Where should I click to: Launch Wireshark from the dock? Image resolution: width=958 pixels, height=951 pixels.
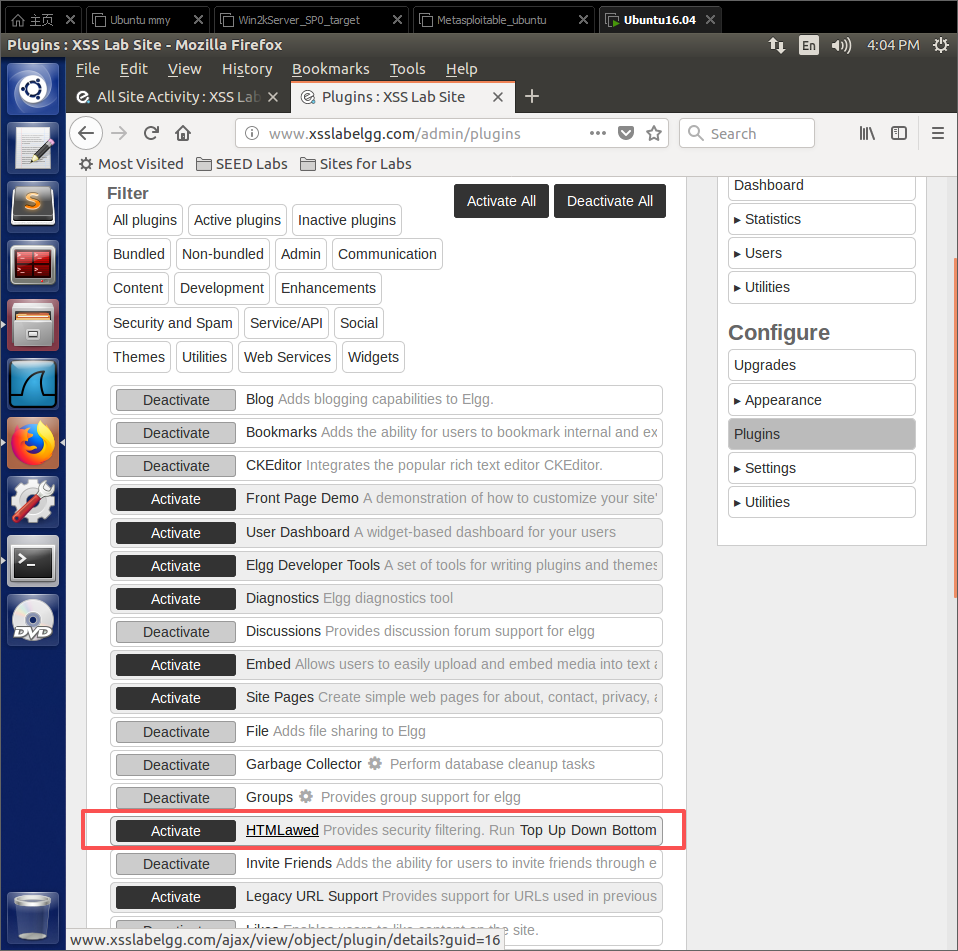click(33, 384)
